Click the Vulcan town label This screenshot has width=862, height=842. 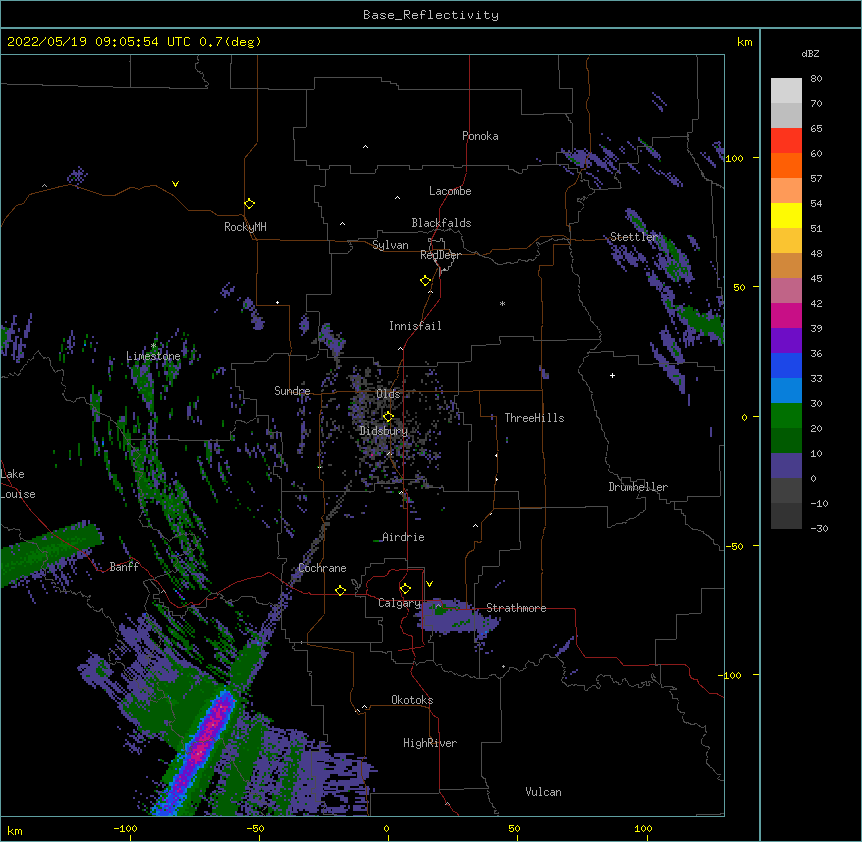tap(543, 792)
